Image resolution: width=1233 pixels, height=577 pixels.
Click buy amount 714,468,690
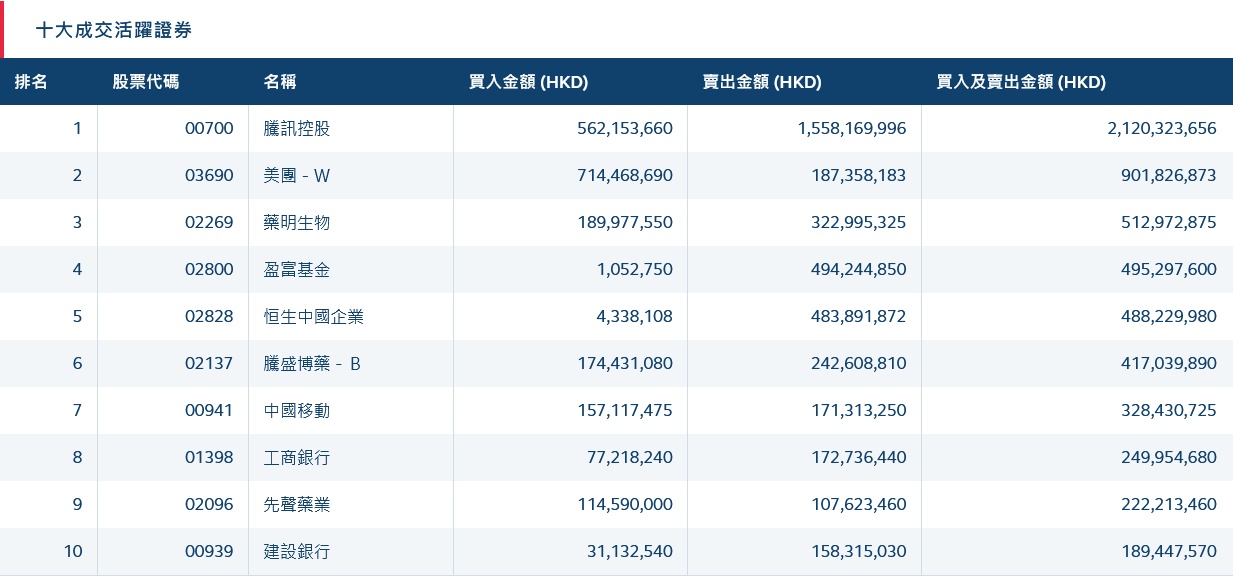tap(625, 175)
